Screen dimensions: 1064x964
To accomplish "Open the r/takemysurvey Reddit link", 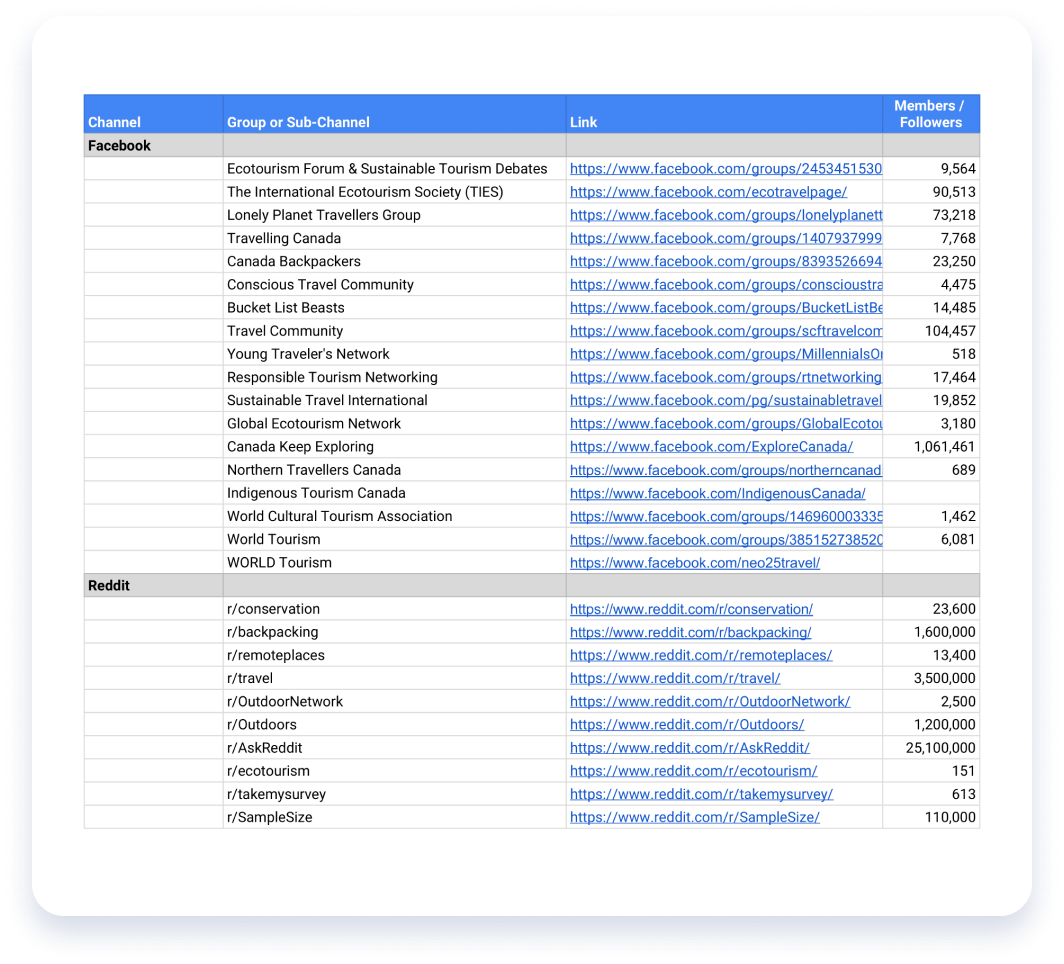I will tap(701, 794).
